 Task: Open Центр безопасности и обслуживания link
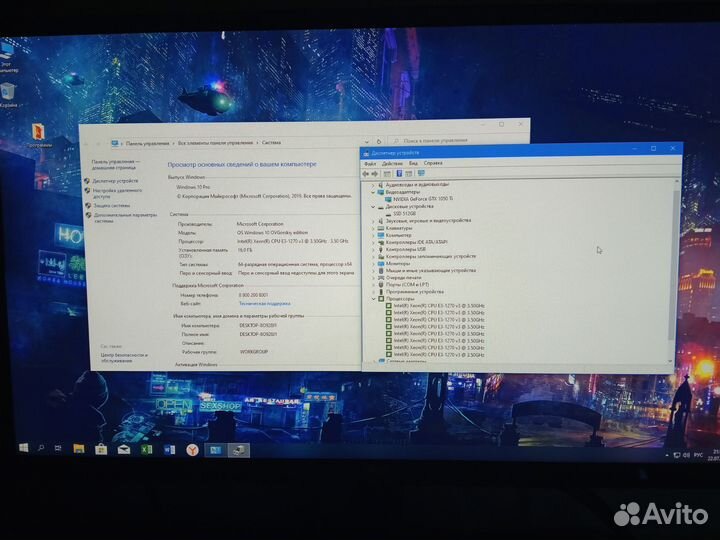[x=124, y=358]
